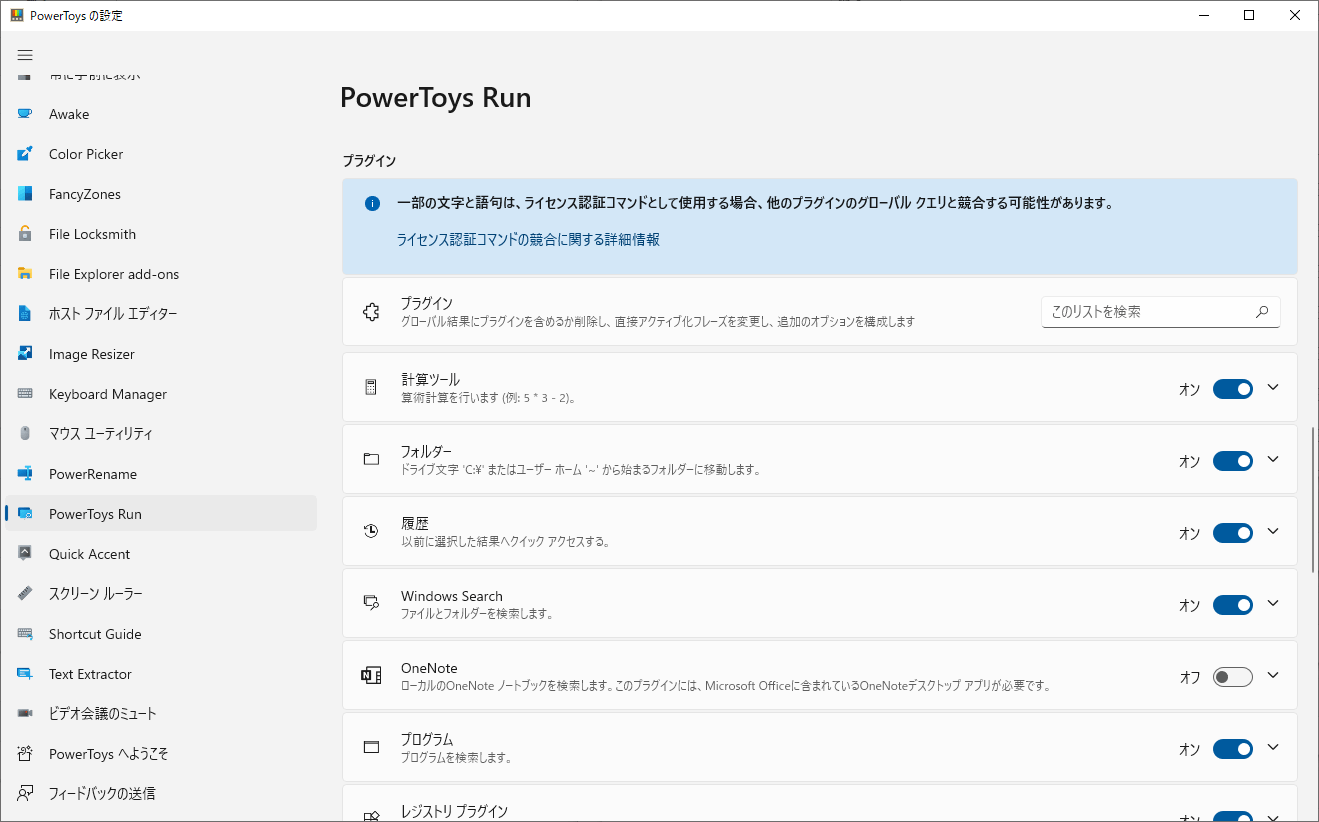The height and width of the screenshot is (822, 1319).
Task: Expand the 履歴 plugin options
Action: tap(1273, 531)
